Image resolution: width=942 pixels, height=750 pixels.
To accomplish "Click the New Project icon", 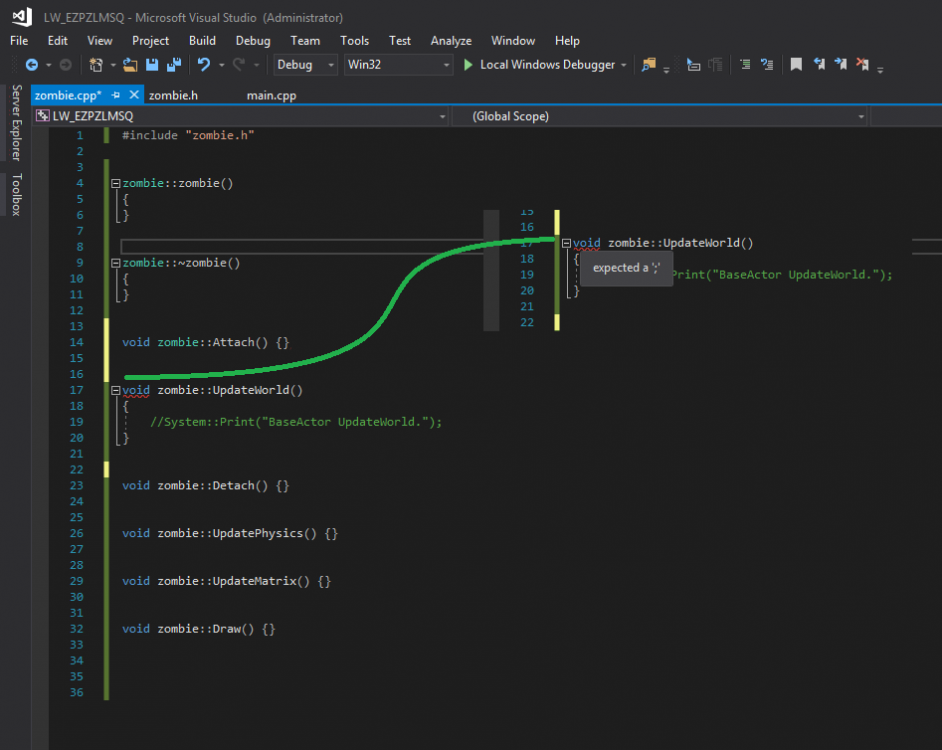I will coord(96,65).
